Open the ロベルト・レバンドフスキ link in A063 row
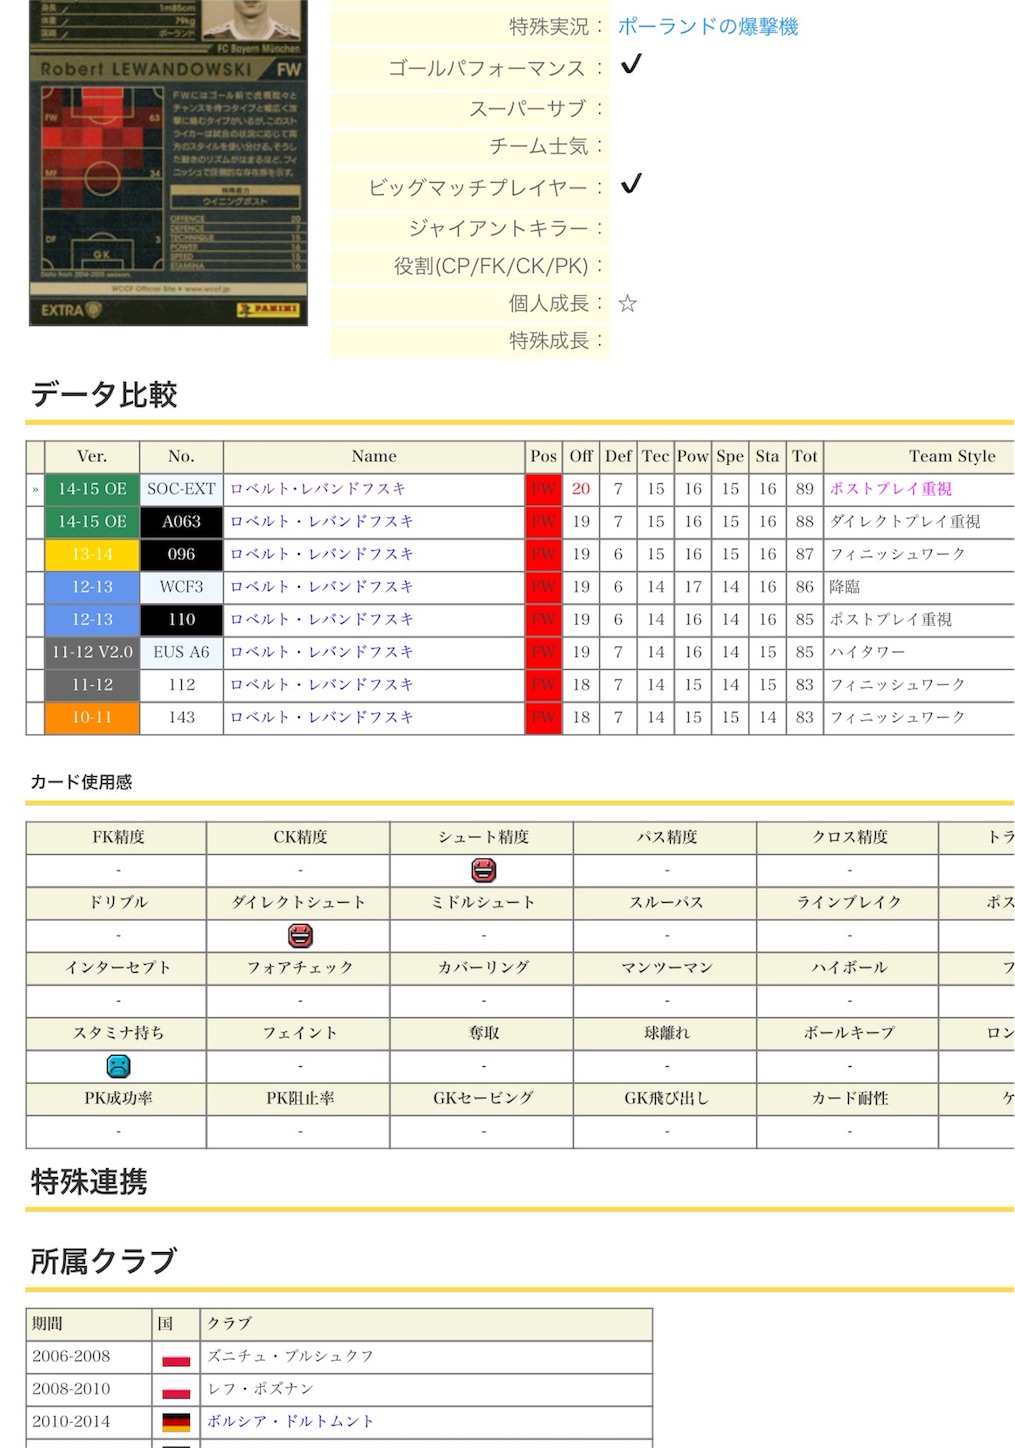The width and height of the screenshot is (1015, 1448). pos(321,522)
